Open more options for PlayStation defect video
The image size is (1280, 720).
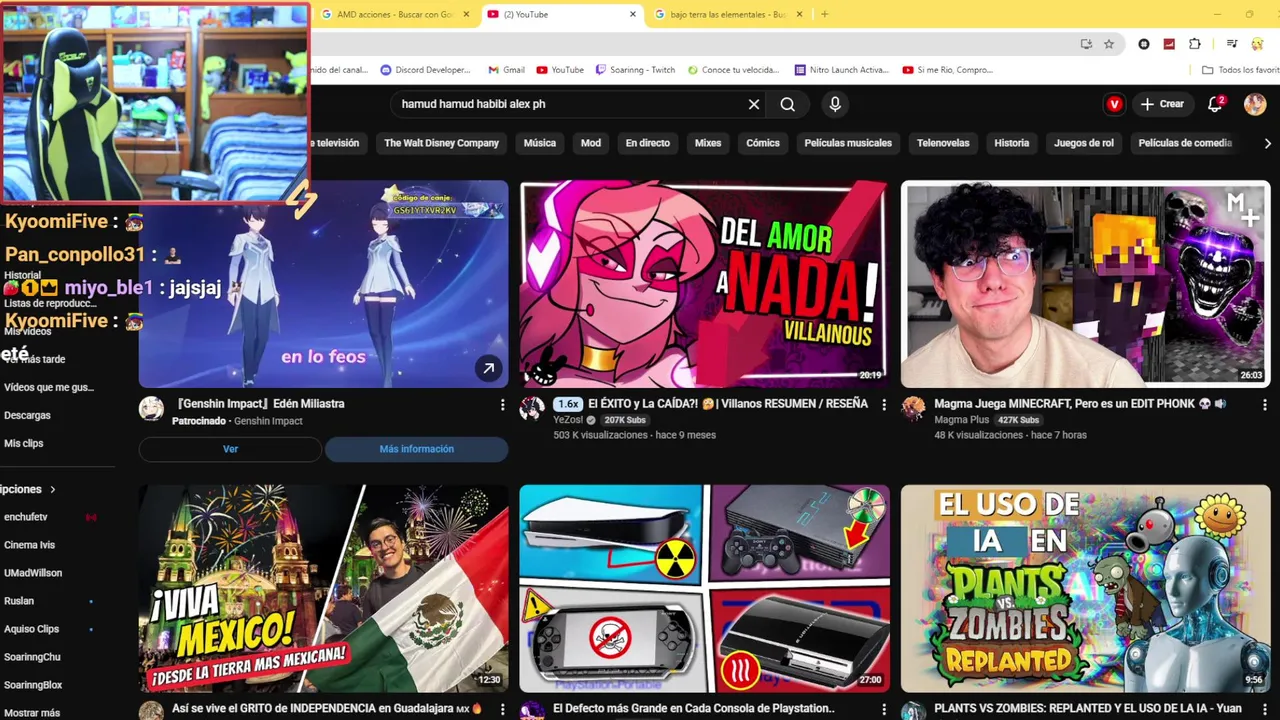(883, 710)
